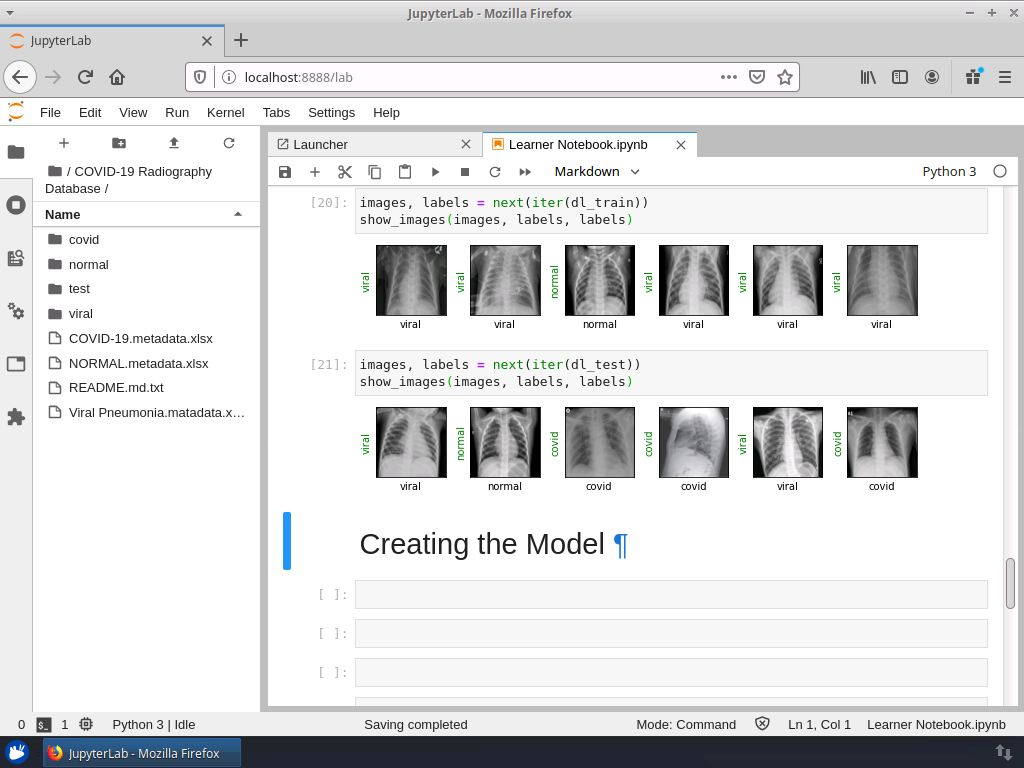The height and width of the screenshot is (768, 1024).
Task: Open the test folder
Action: pyautogui.click(x=146, y=289)
